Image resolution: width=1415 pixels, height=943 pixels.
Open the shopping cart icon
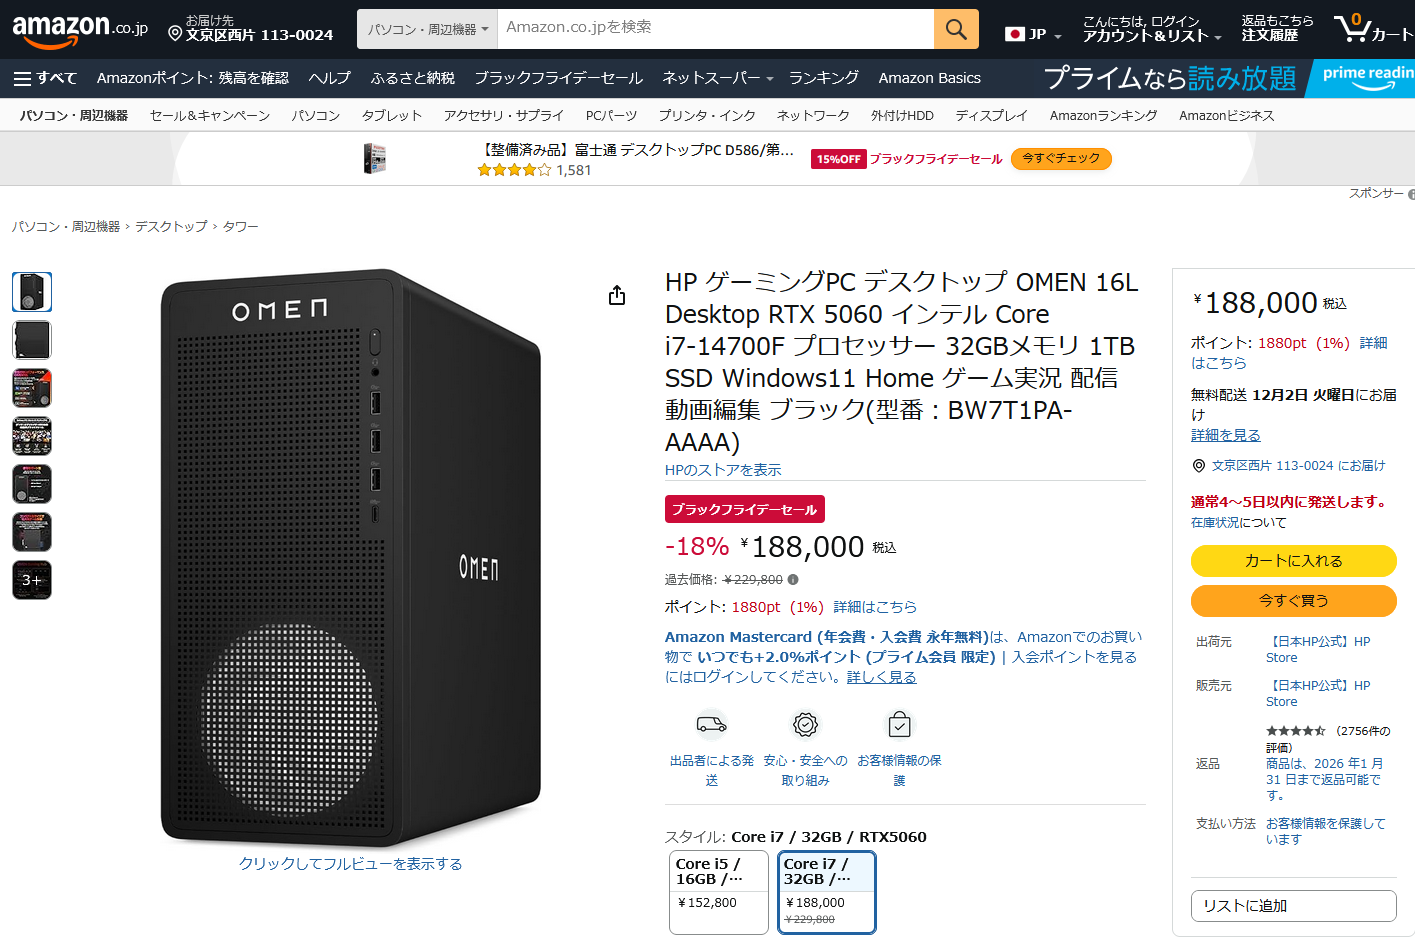1354,28
